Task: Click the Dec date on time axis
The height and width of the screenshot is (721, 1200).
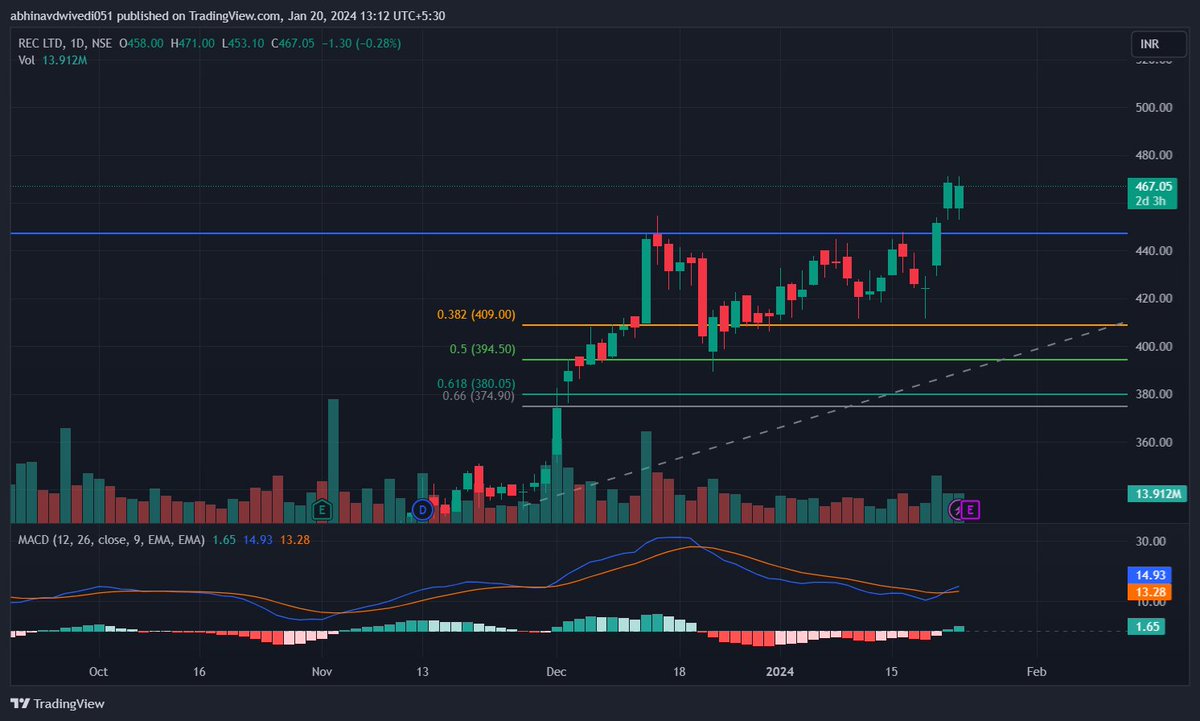Action: pos(557,672)
